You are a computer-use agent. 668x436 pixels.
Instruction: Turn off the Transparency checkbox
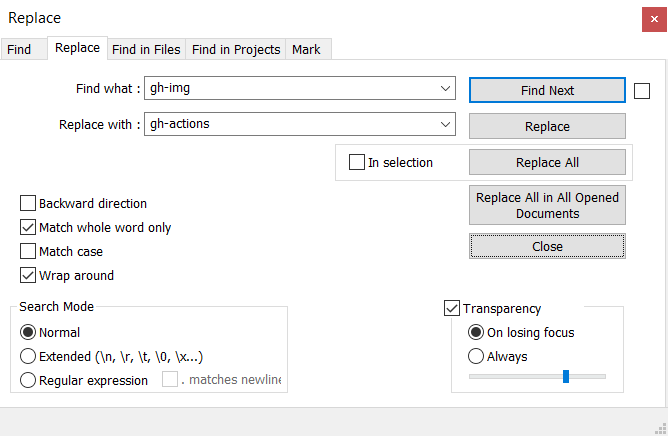(x=452, y=308)
